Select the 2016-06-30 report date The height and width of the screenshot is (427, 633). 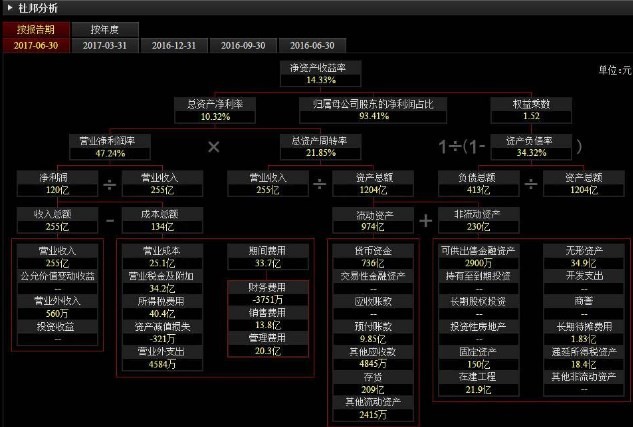(312, 45)
